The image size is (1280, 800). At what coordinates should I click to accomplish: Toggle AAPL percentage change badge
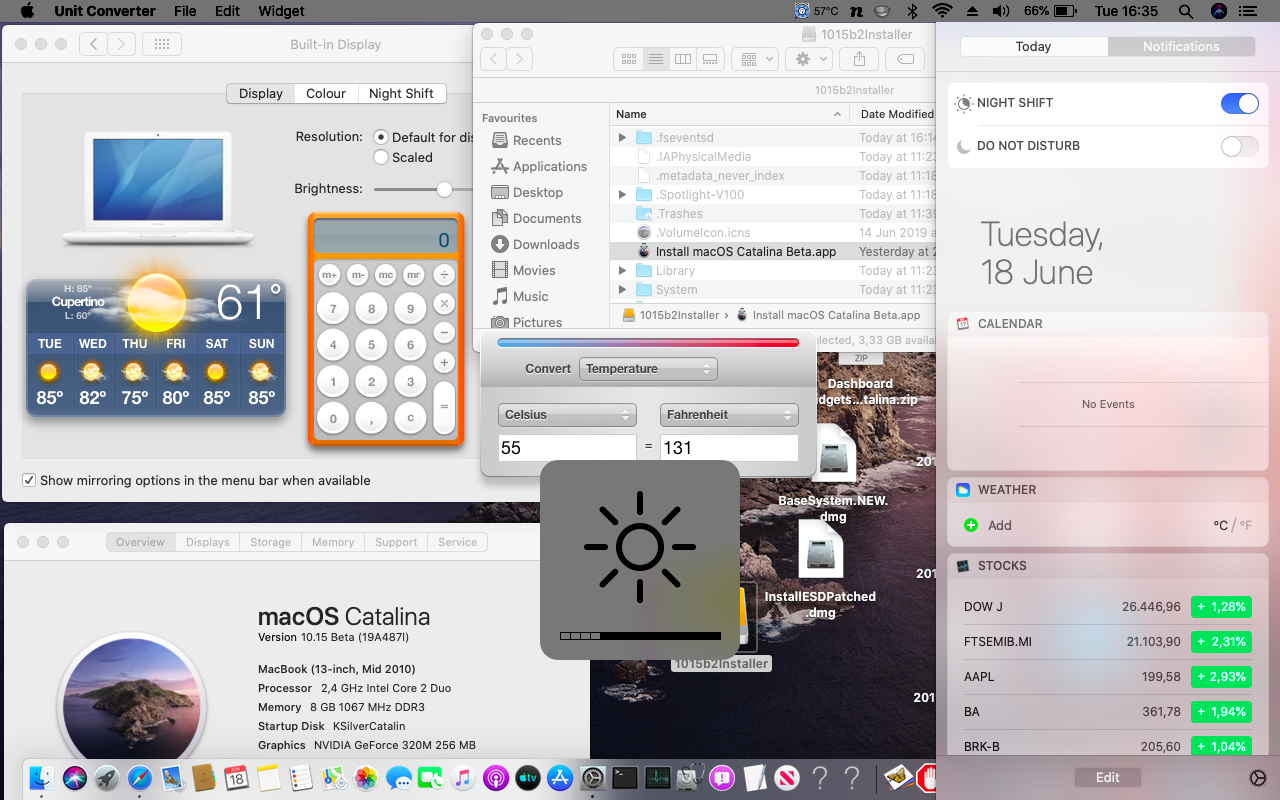1219,677
